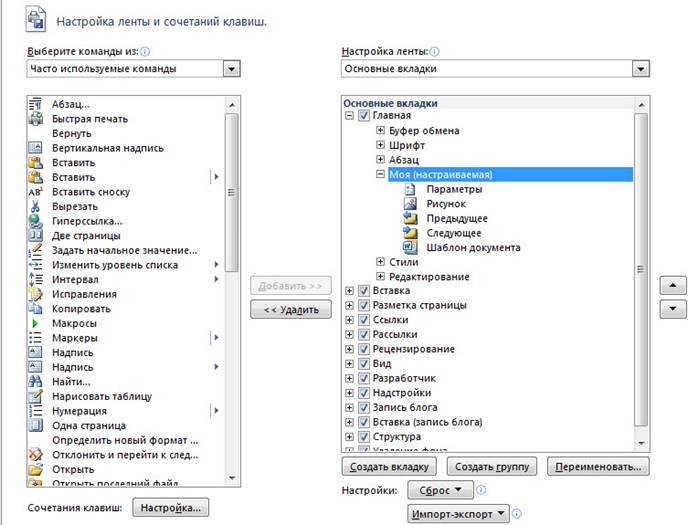Select the Две страницы icon
698x525 pixels.
click(35, 236)
